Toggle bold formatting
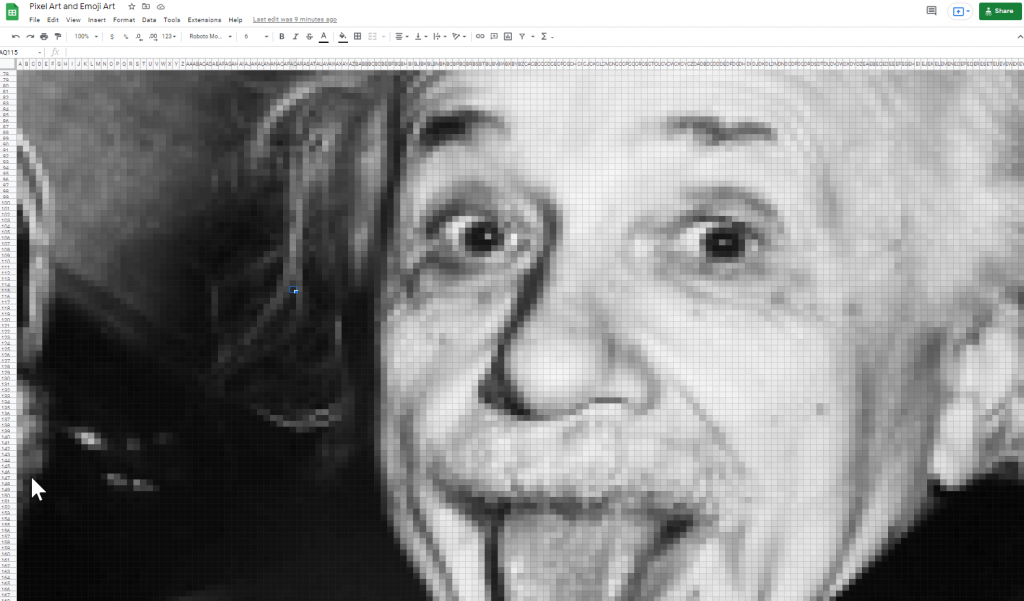 [282, 36]
